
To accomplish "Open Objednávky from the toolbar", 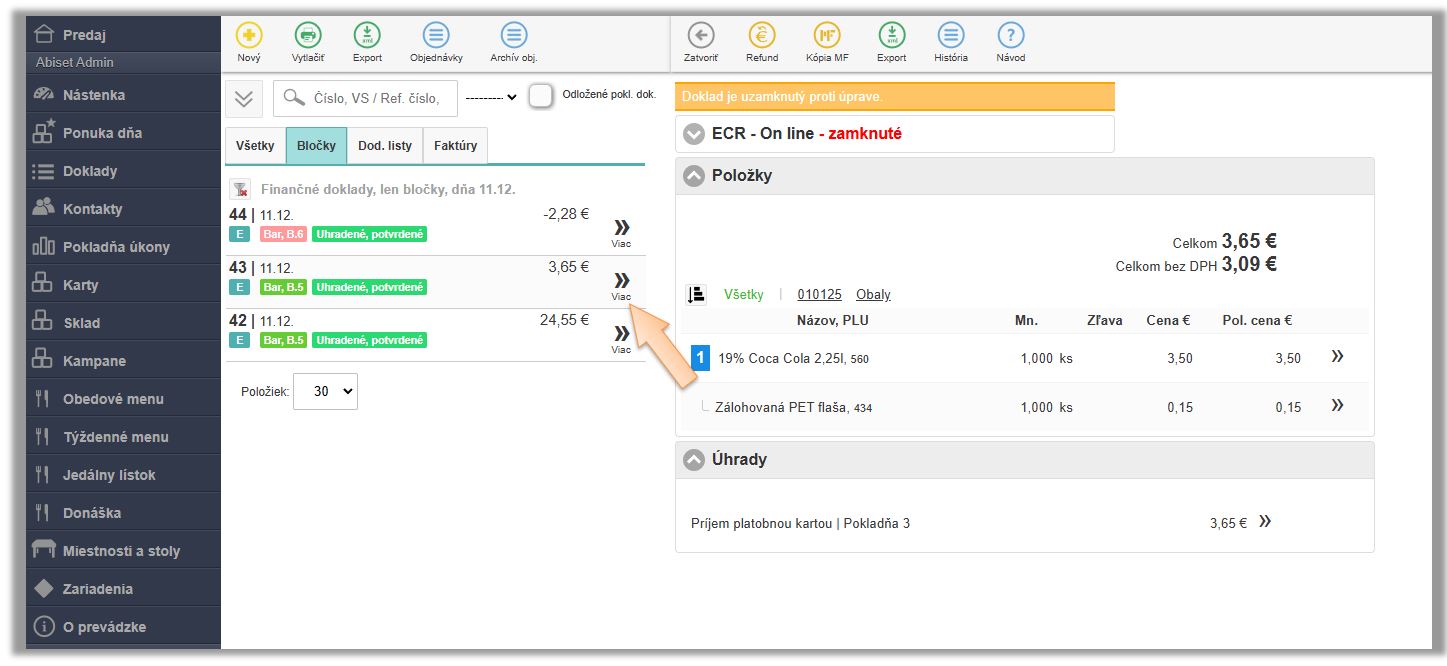I will coord(436,36).
